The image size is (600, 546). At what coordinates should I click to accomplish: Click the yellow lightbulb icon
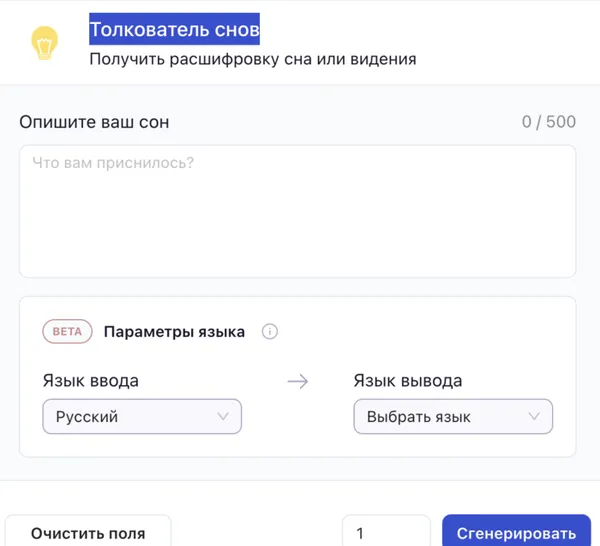coord(43,42)
